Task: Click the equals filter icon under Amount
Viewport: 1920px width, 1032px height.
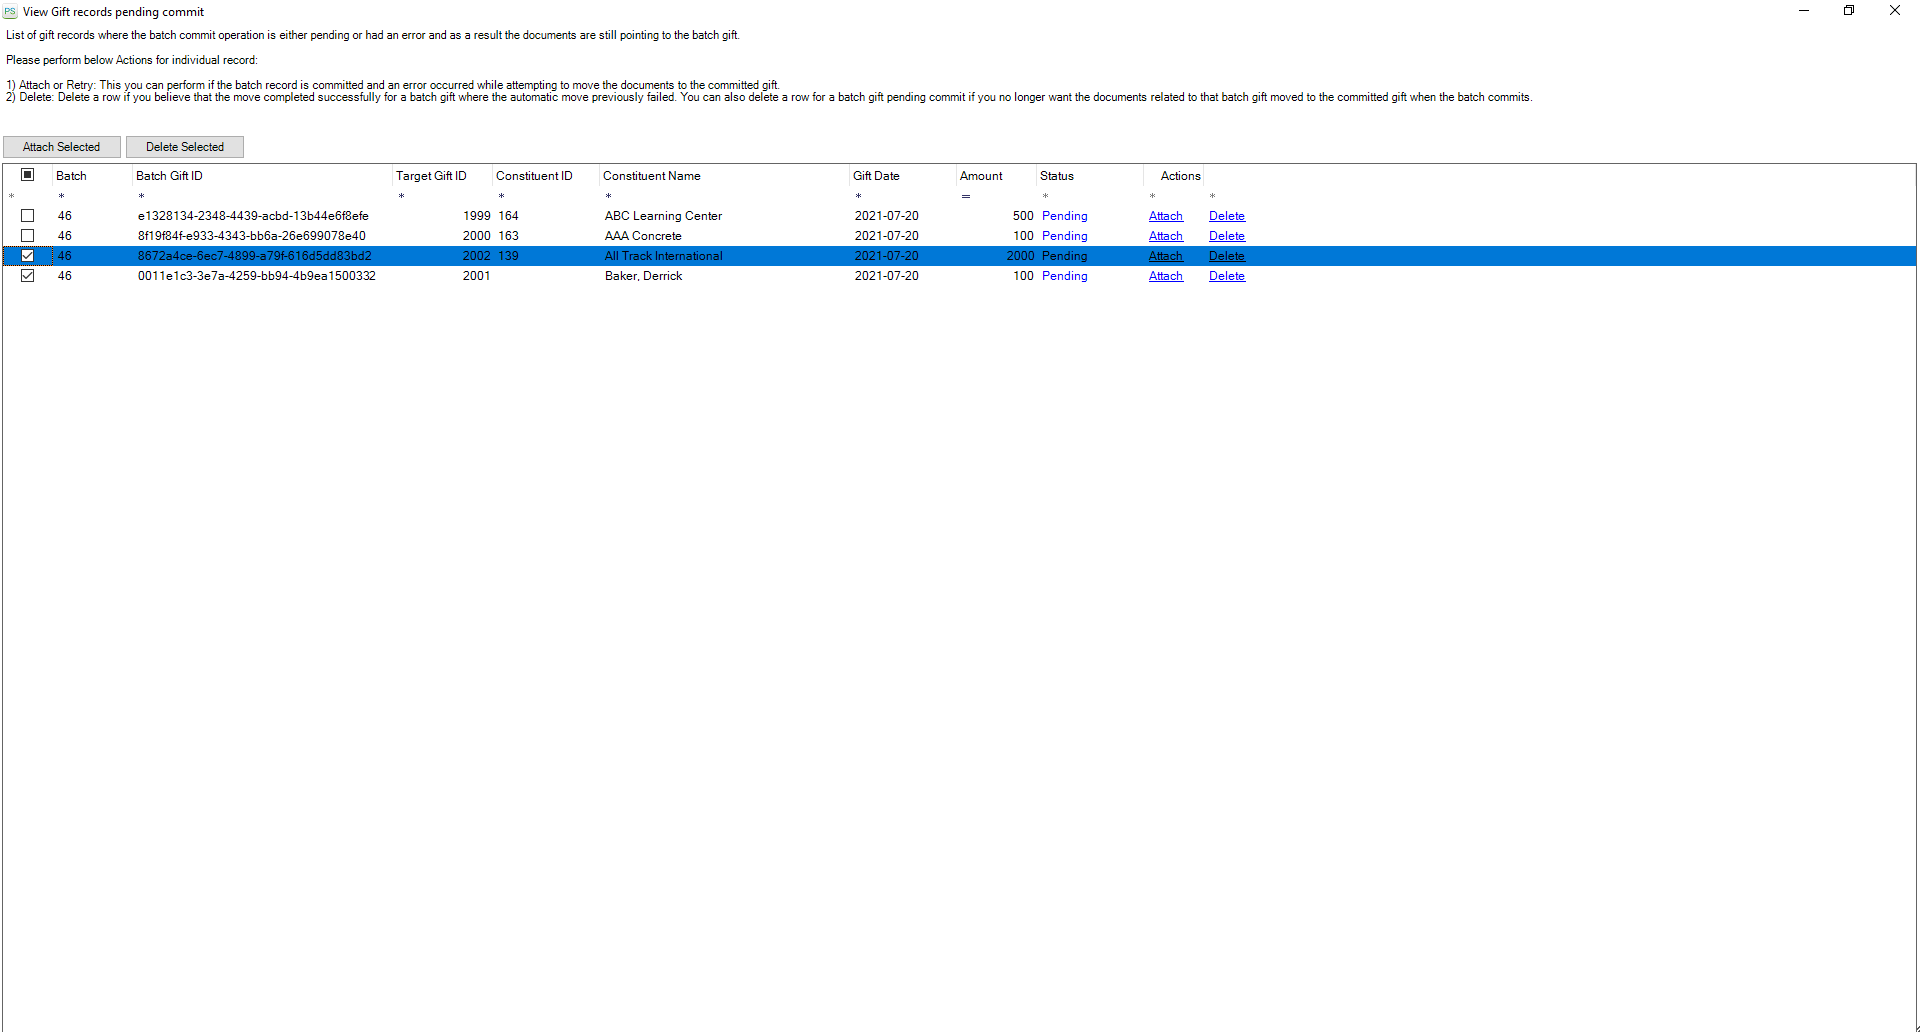Action: [966, 196]
